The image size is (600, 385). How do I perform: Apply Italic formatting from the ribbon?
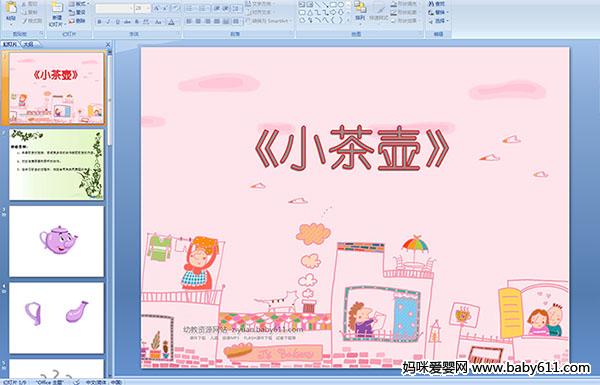coord(108,22)
